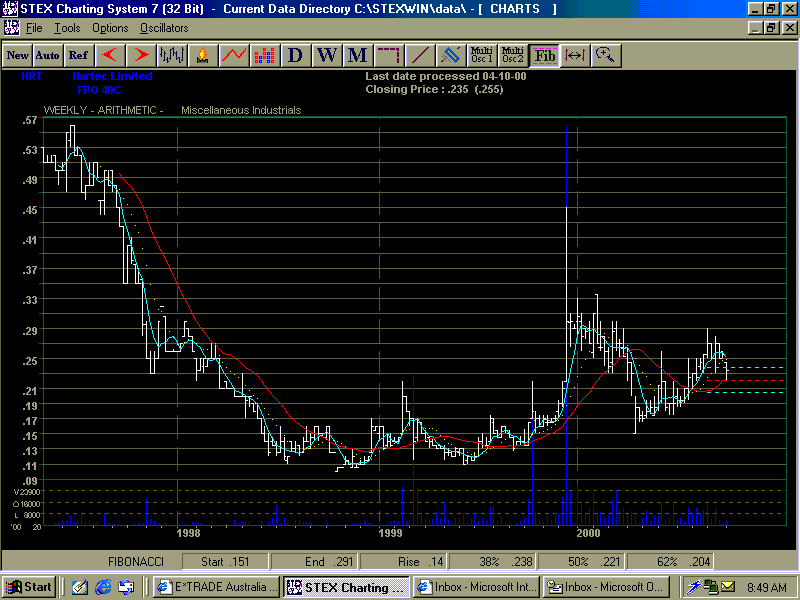800x600 pixels.
Task: Switch to STEX Charting taskbar button
Action: tap(346, 587)
